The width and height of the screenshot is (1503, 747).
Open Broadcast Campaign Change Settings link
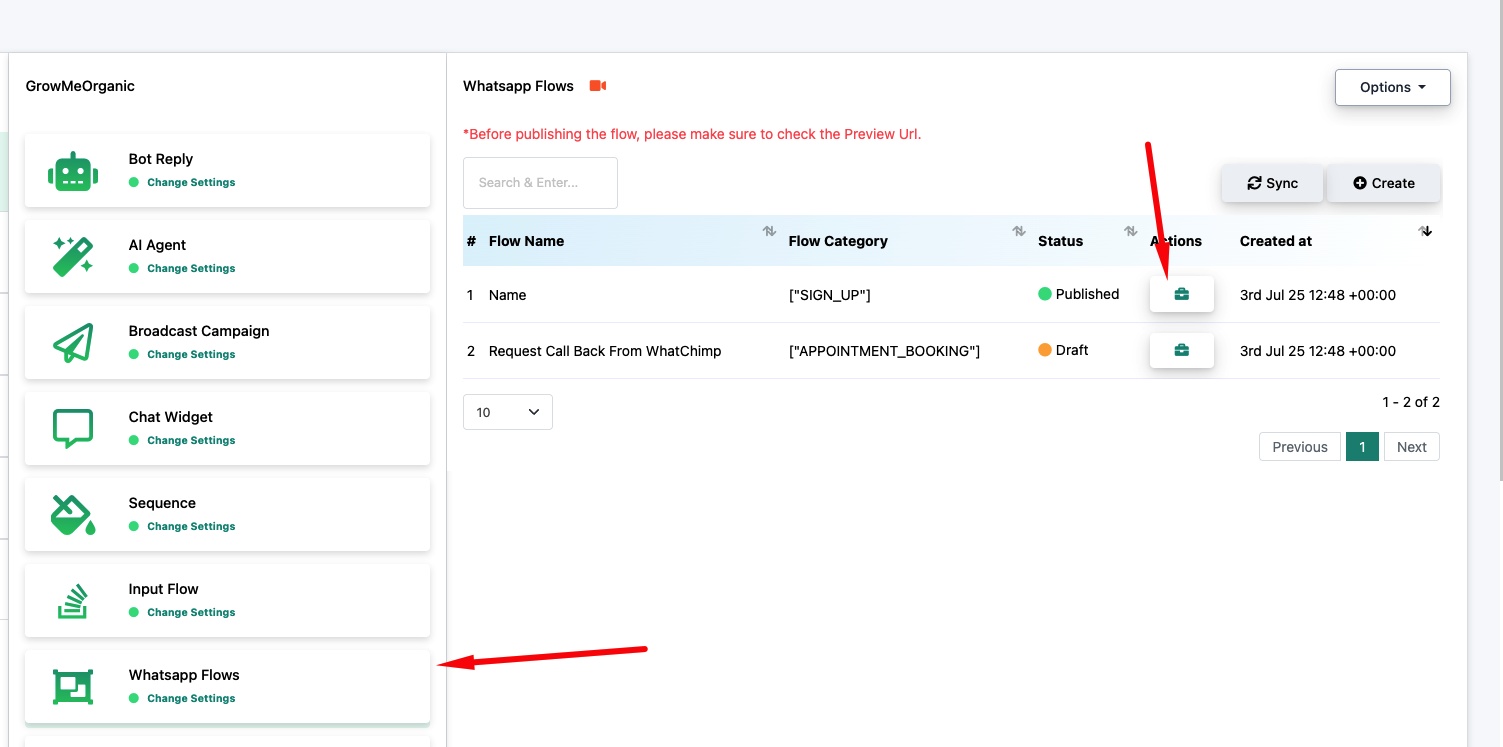point(191,355)
